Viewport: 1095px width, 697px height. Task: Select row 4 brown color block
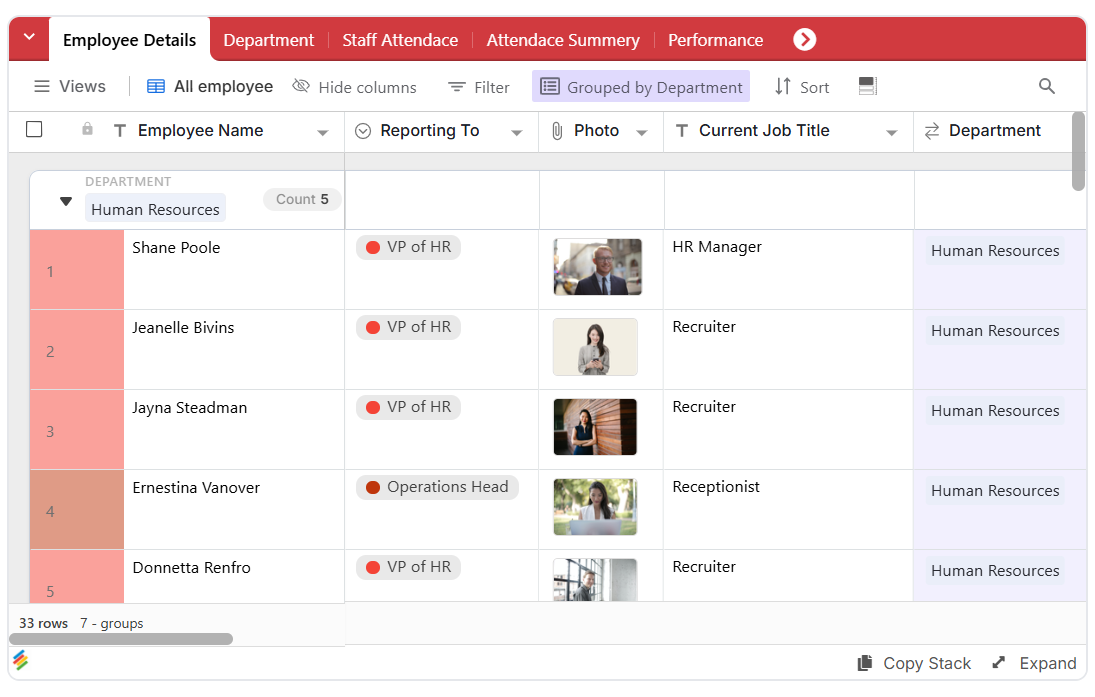(77, 509)
